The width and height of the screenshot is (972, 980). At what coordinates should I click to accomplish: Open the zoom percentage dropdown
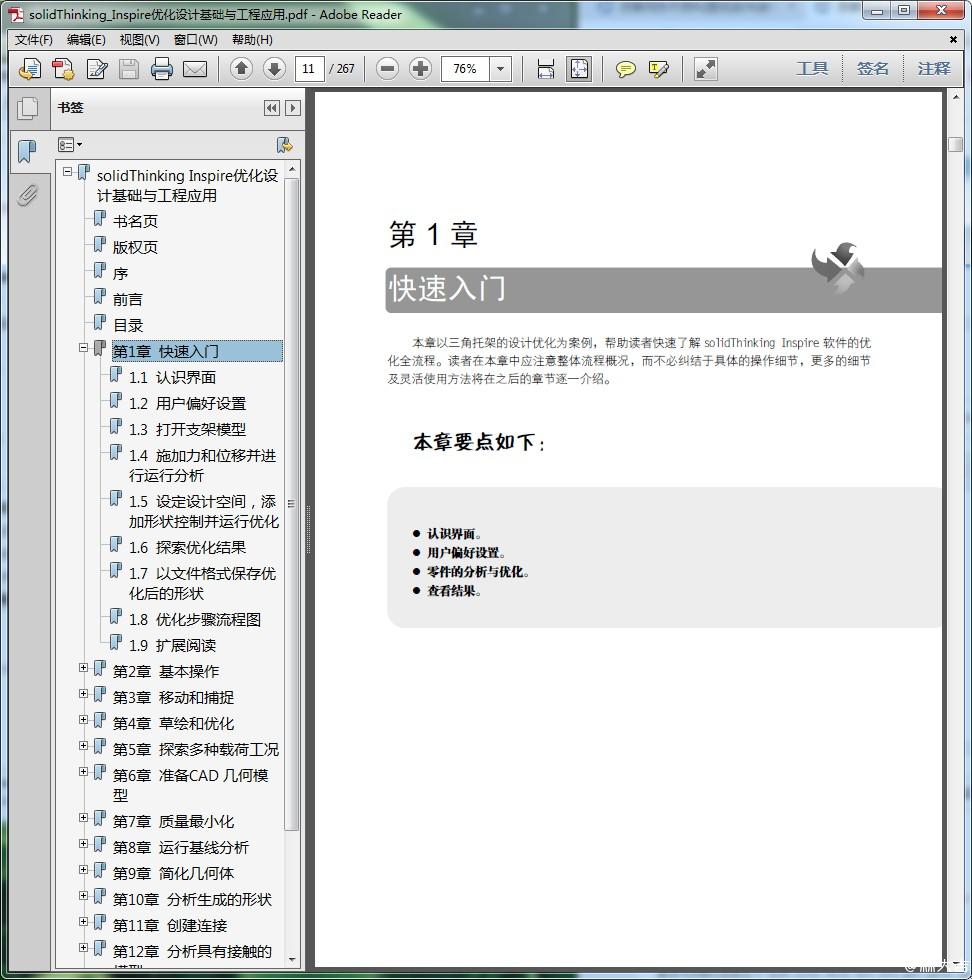[501, 69]
